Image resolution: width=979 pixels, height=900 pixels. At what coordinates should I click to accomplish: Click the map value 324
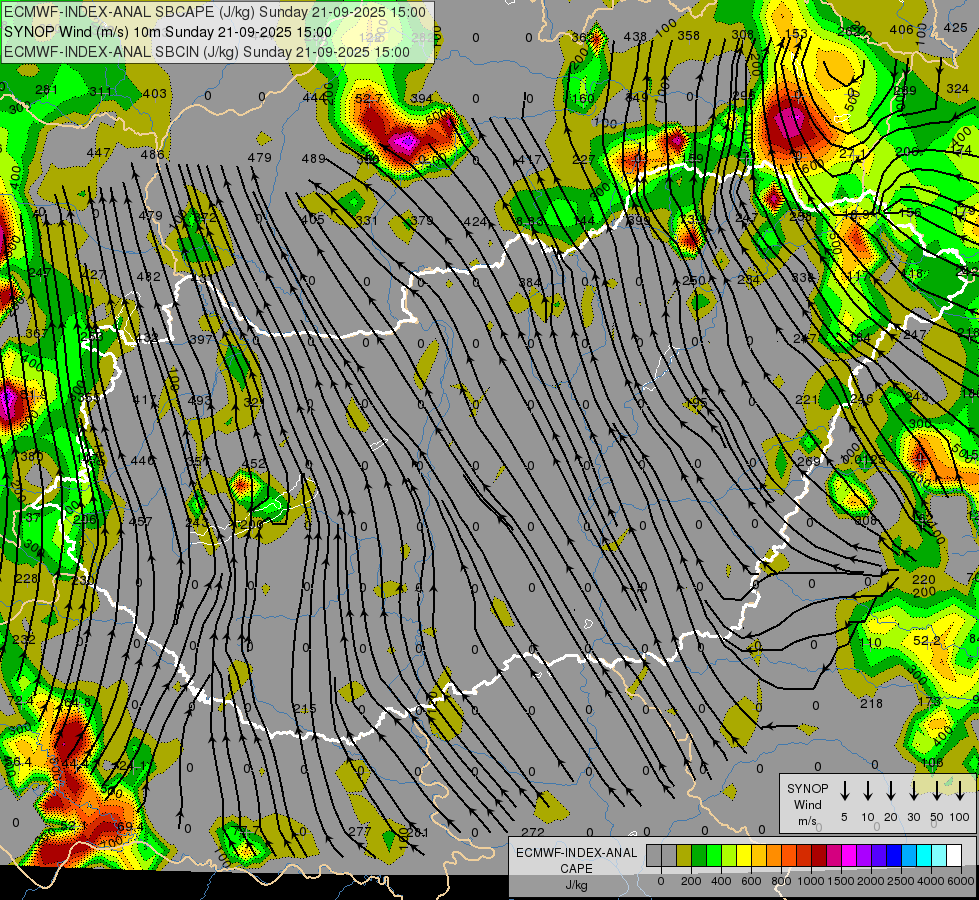pyautogui.click(x=957, y=89)
